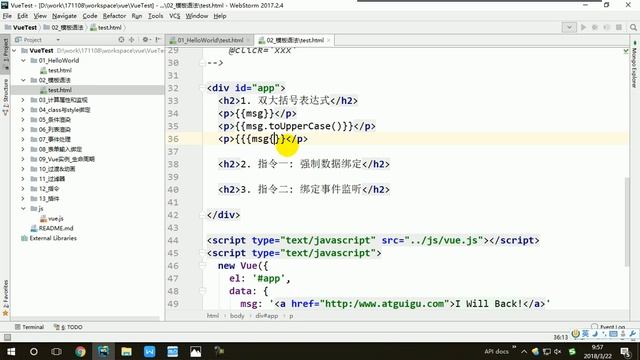Toggle the Structure side tool tab

point(6,97)
